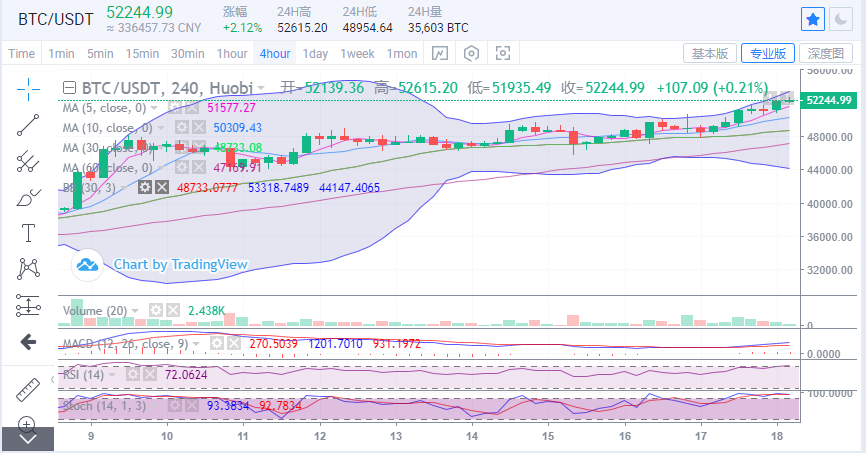Switch to 1min interval
This screenshot has height=453, width=866.
tap(61, 54)
